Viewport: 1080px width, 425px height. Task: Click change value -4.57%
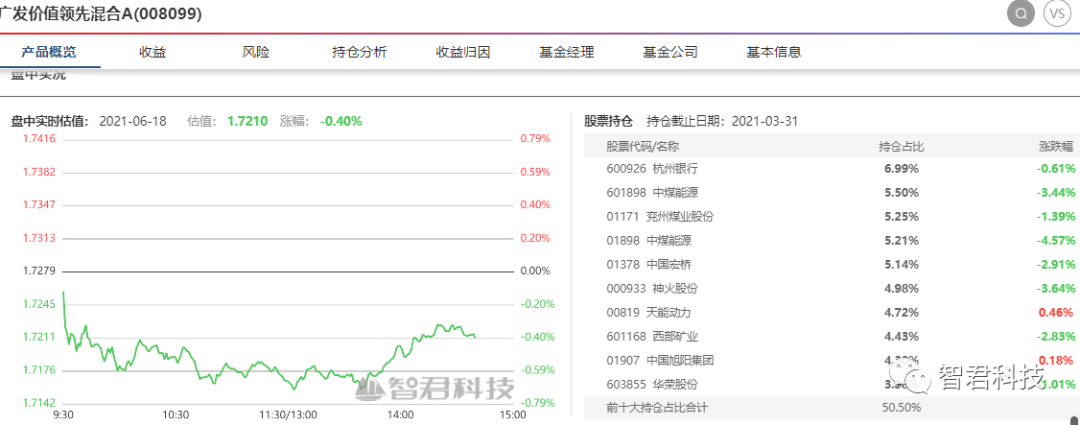tap(1055, 240)
